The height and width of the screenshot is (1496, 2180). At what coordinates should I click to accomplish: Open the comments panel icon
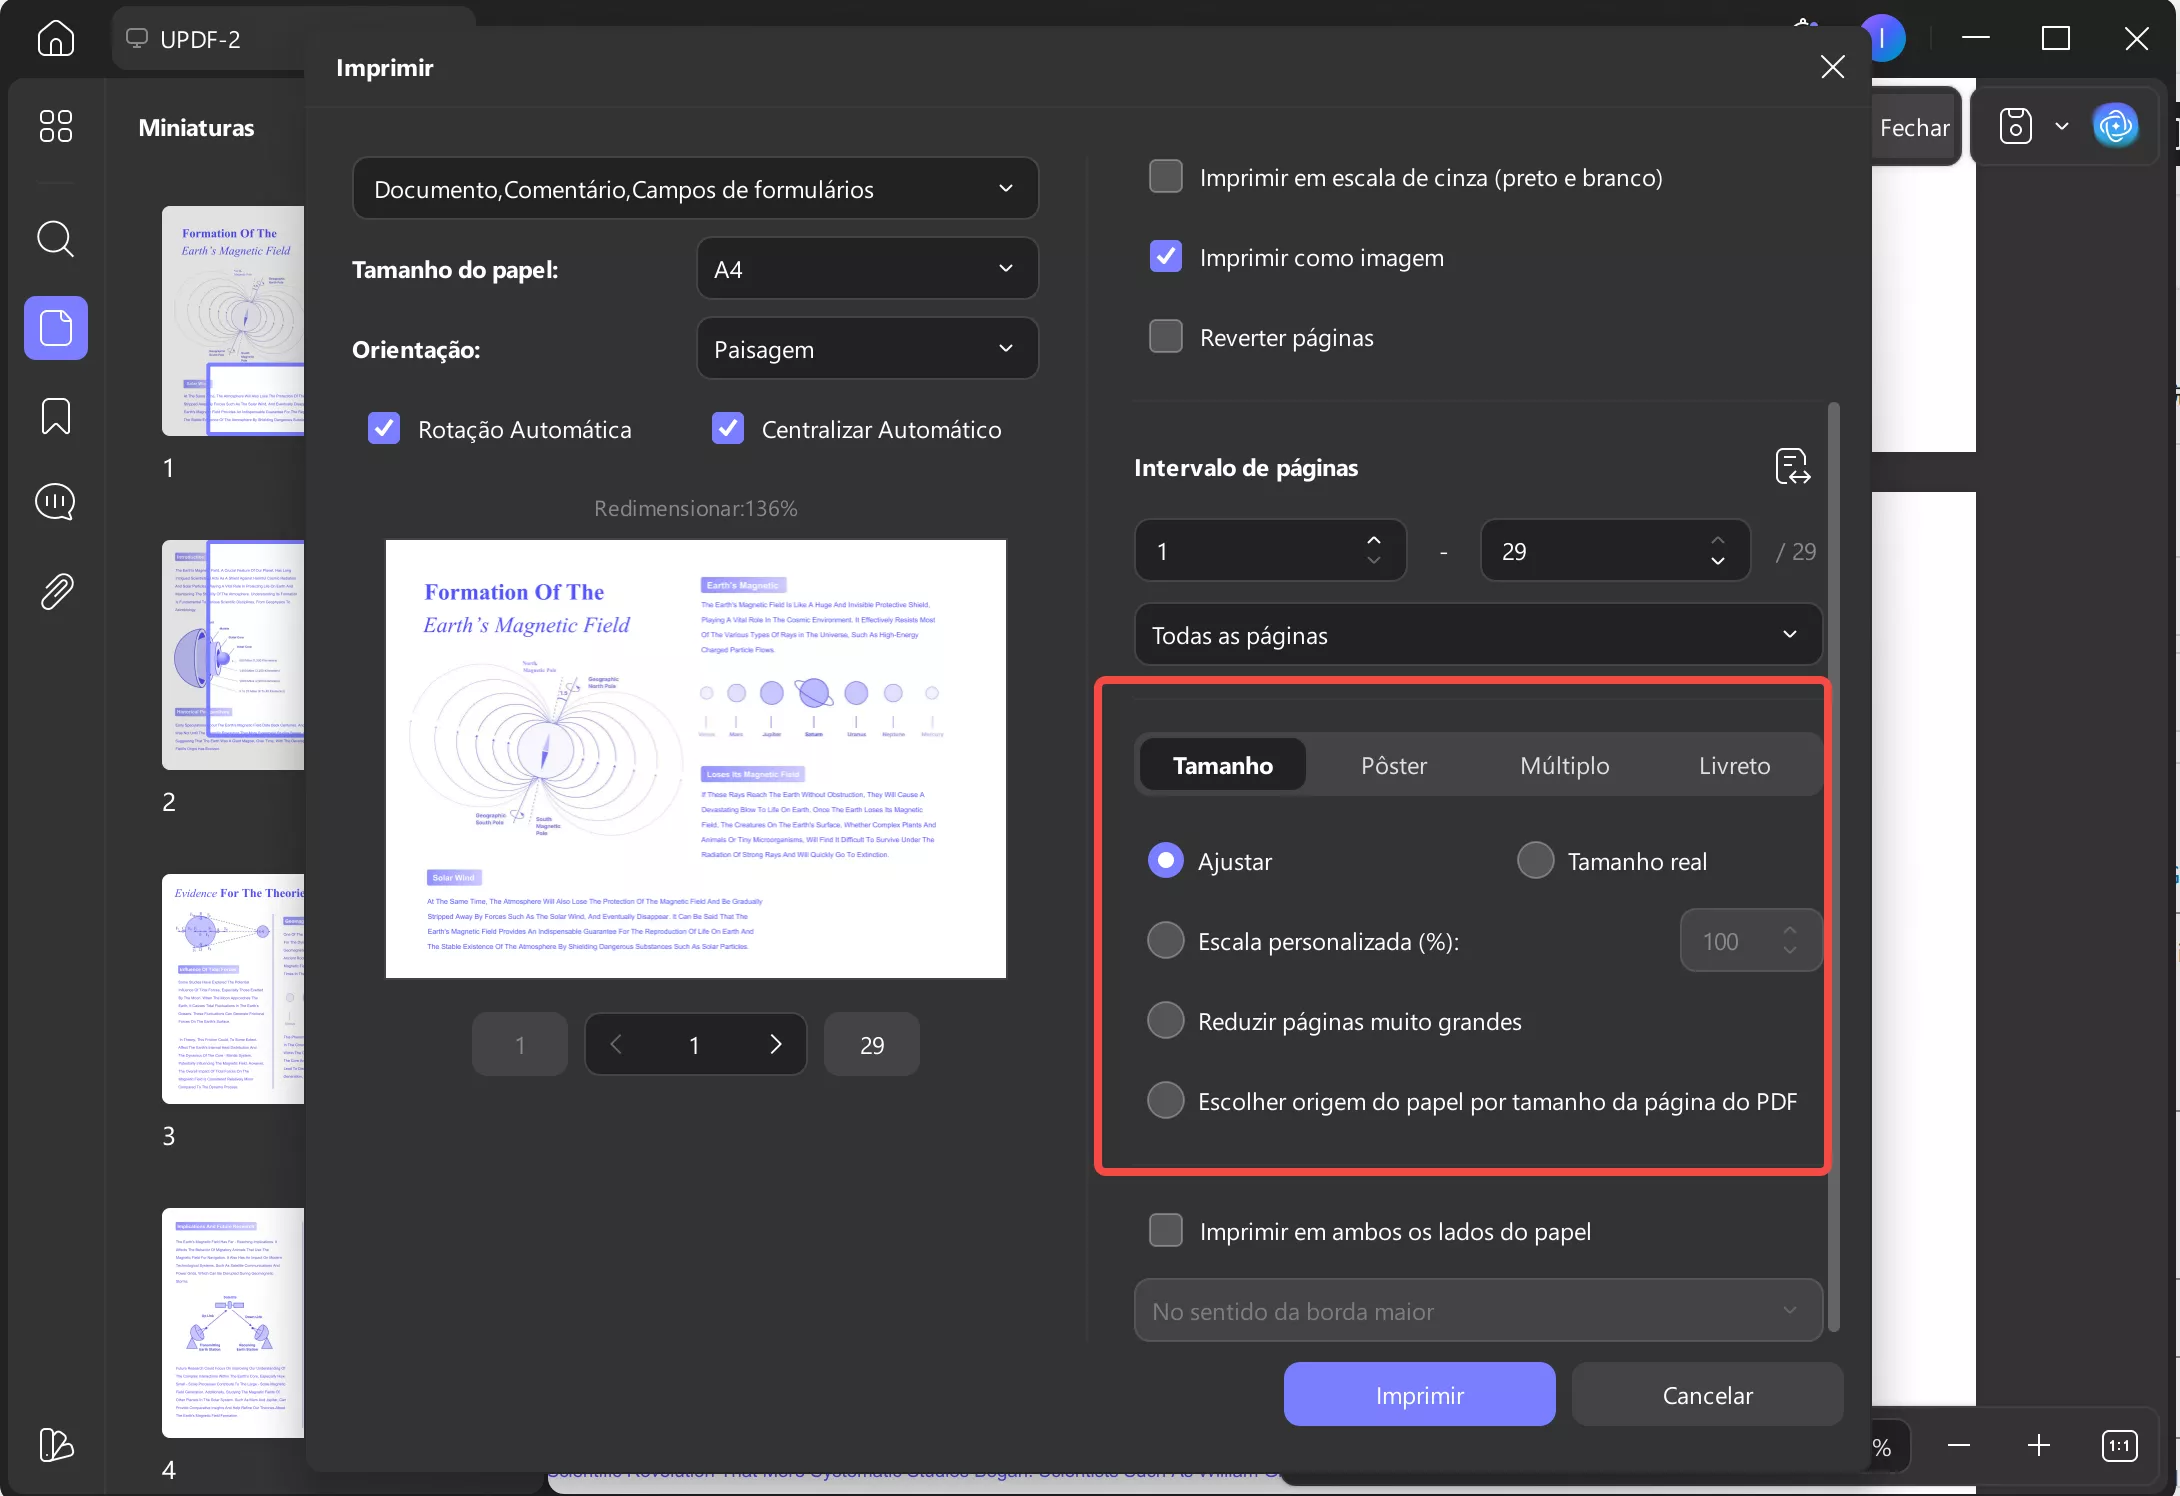[x=55, y=502]
